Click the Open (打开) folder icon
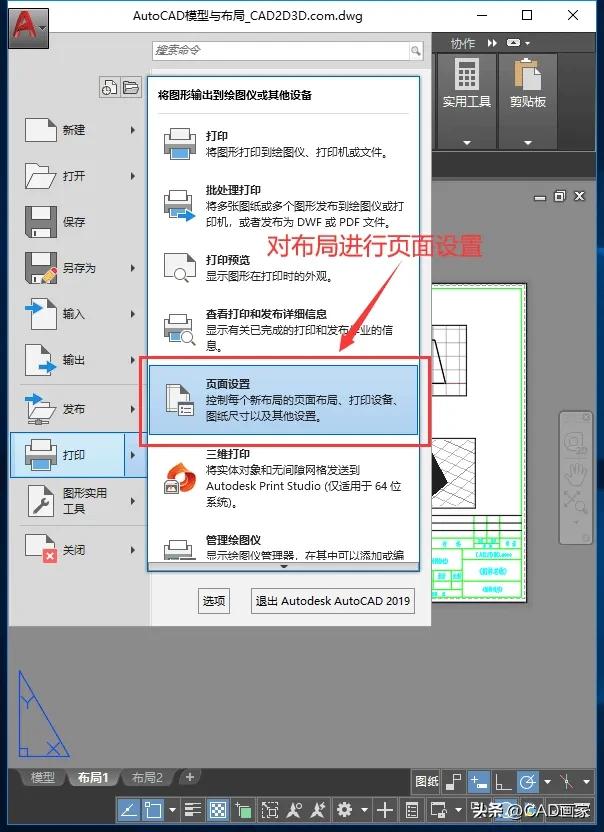604x832 pixels. [41, 176]
